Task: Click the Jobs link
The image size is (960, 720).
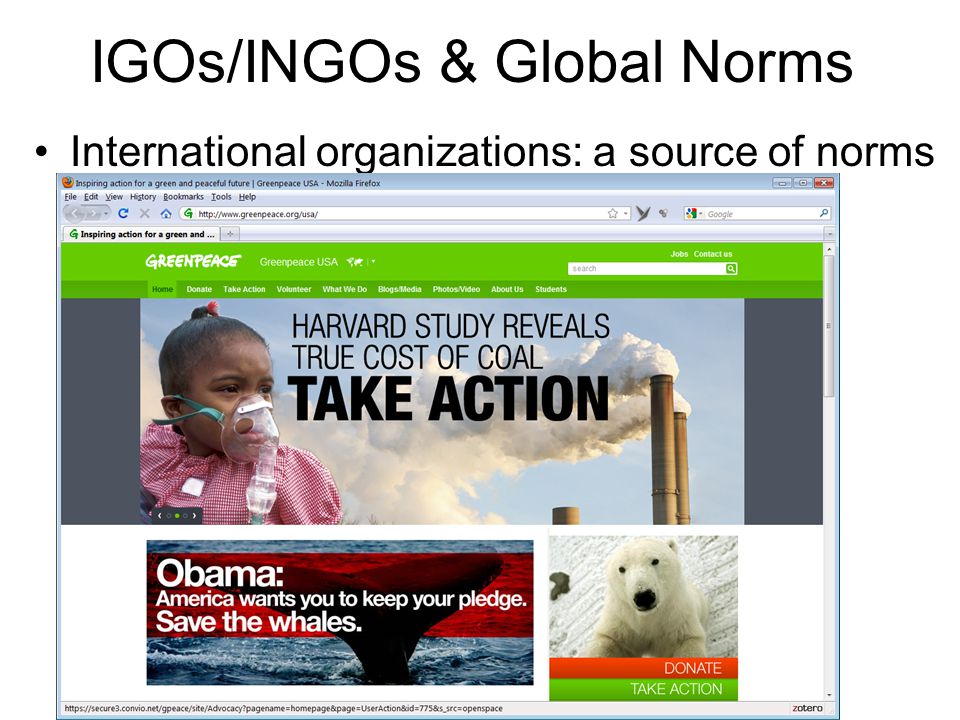Action: (679, 253)
